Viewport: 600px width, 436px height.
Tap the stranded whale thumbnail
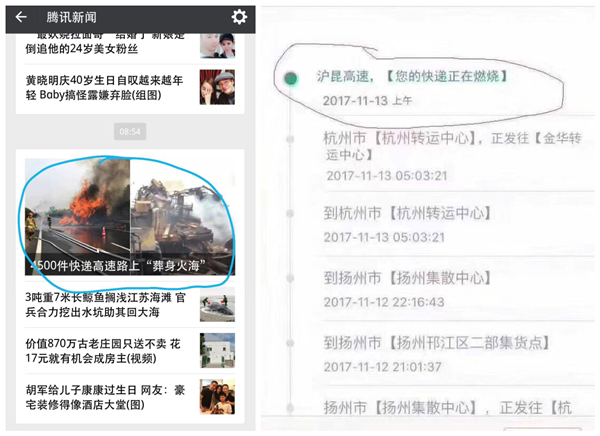pos(217,307)
